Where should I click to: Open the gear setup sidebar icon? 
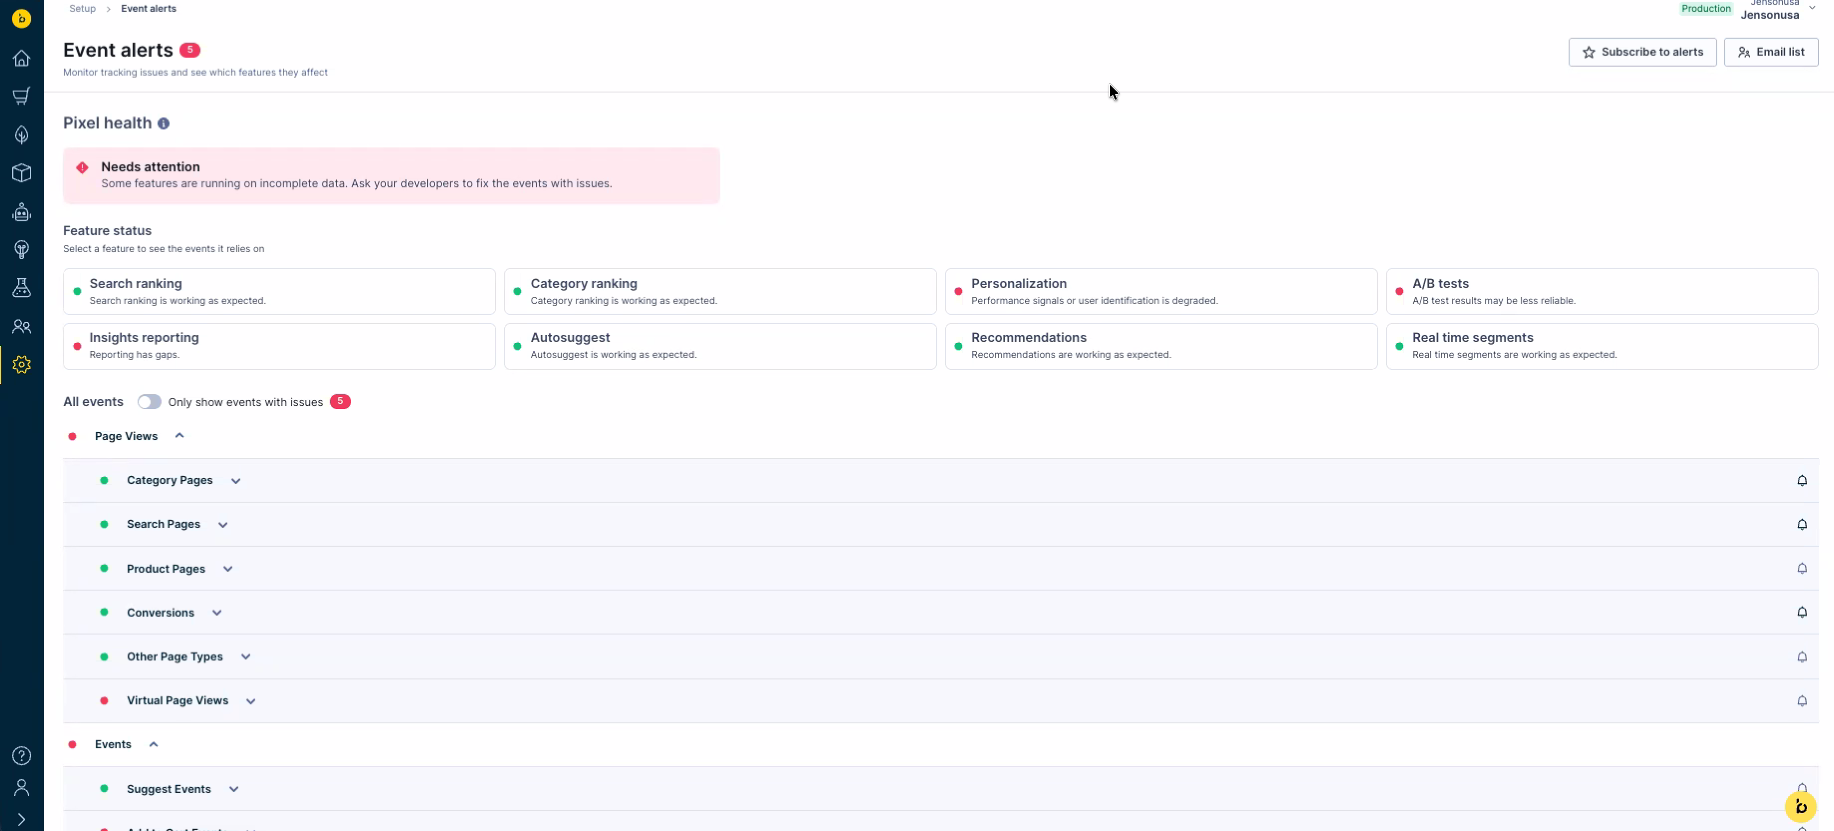coord(21,365)
